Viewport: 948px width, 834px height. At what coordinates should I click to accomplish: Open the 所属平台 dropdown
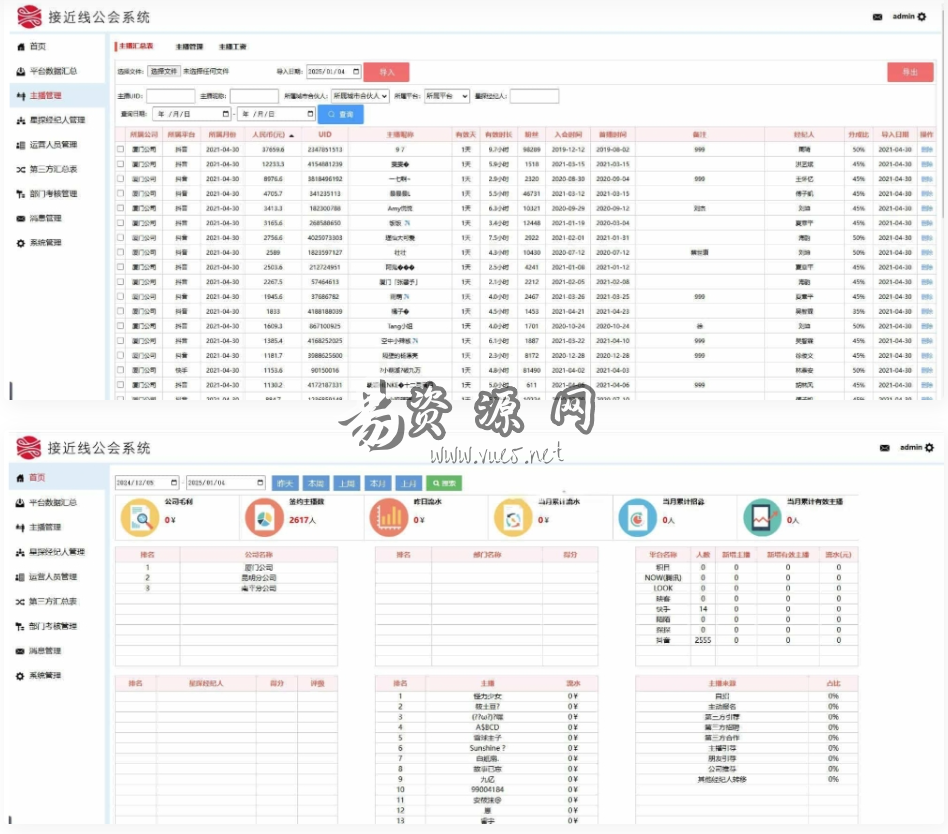click(x=447, y=96)
